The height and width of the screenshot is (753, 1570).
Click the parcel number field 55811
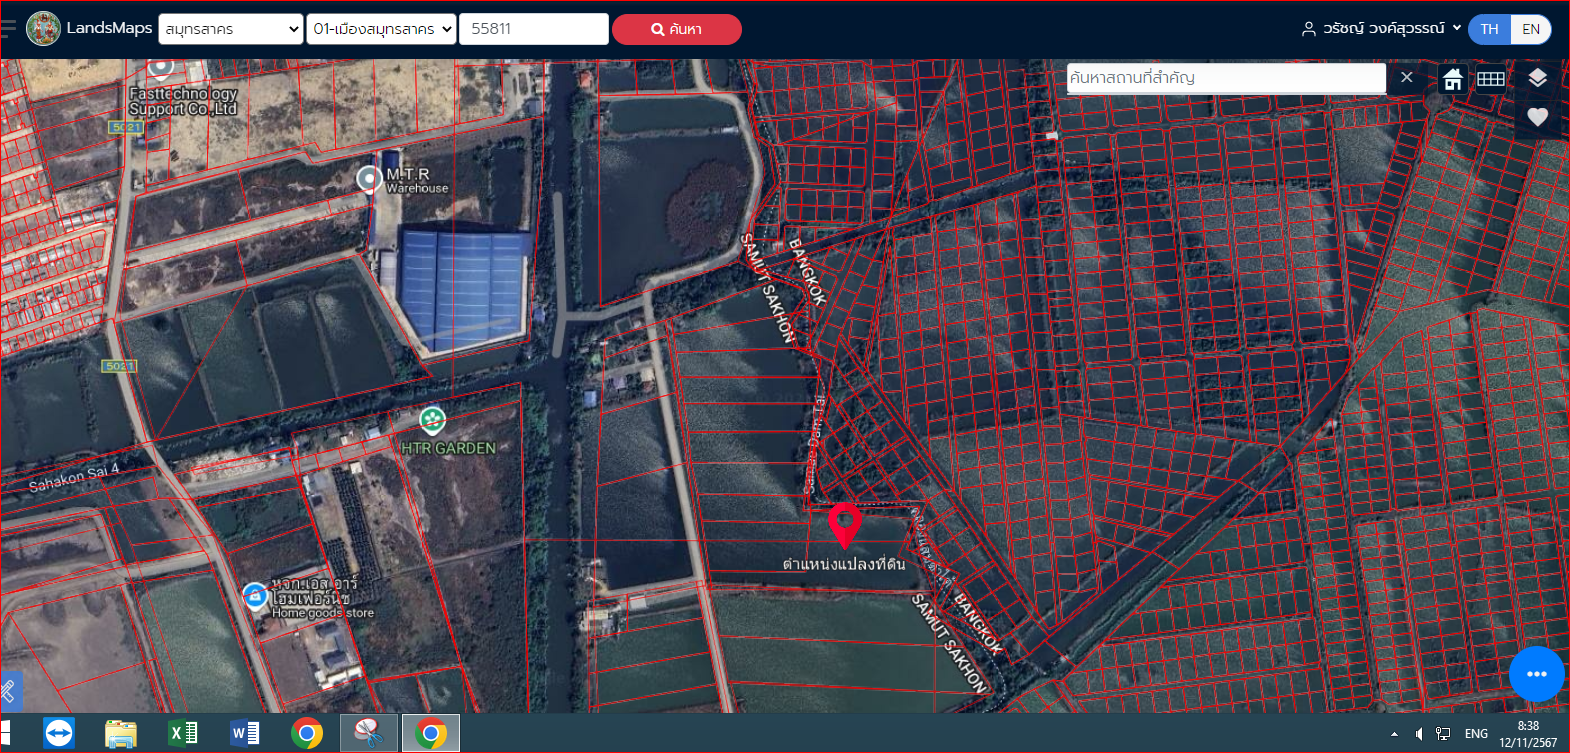point(534,29)
